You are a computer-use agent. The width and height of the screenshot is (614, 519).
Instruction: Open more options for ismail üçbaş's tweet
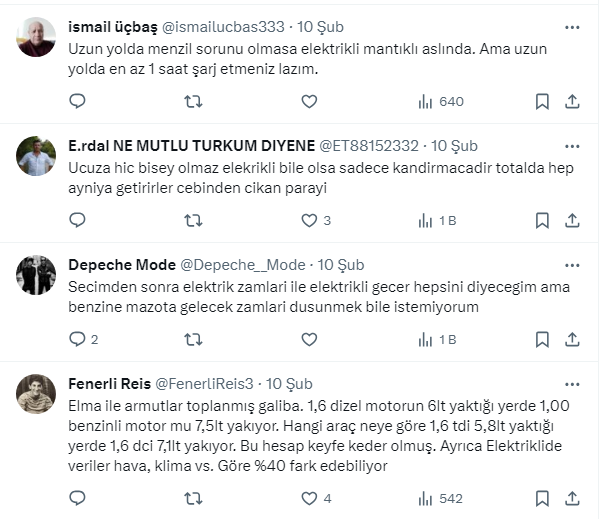[571, 26]
